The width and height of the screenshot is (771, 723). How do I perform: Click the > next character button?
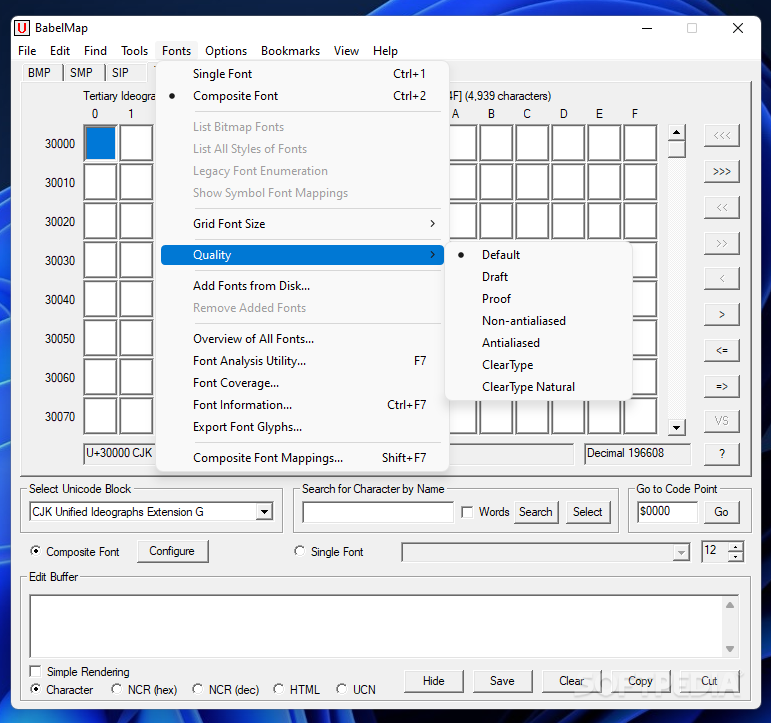(721, 315)
